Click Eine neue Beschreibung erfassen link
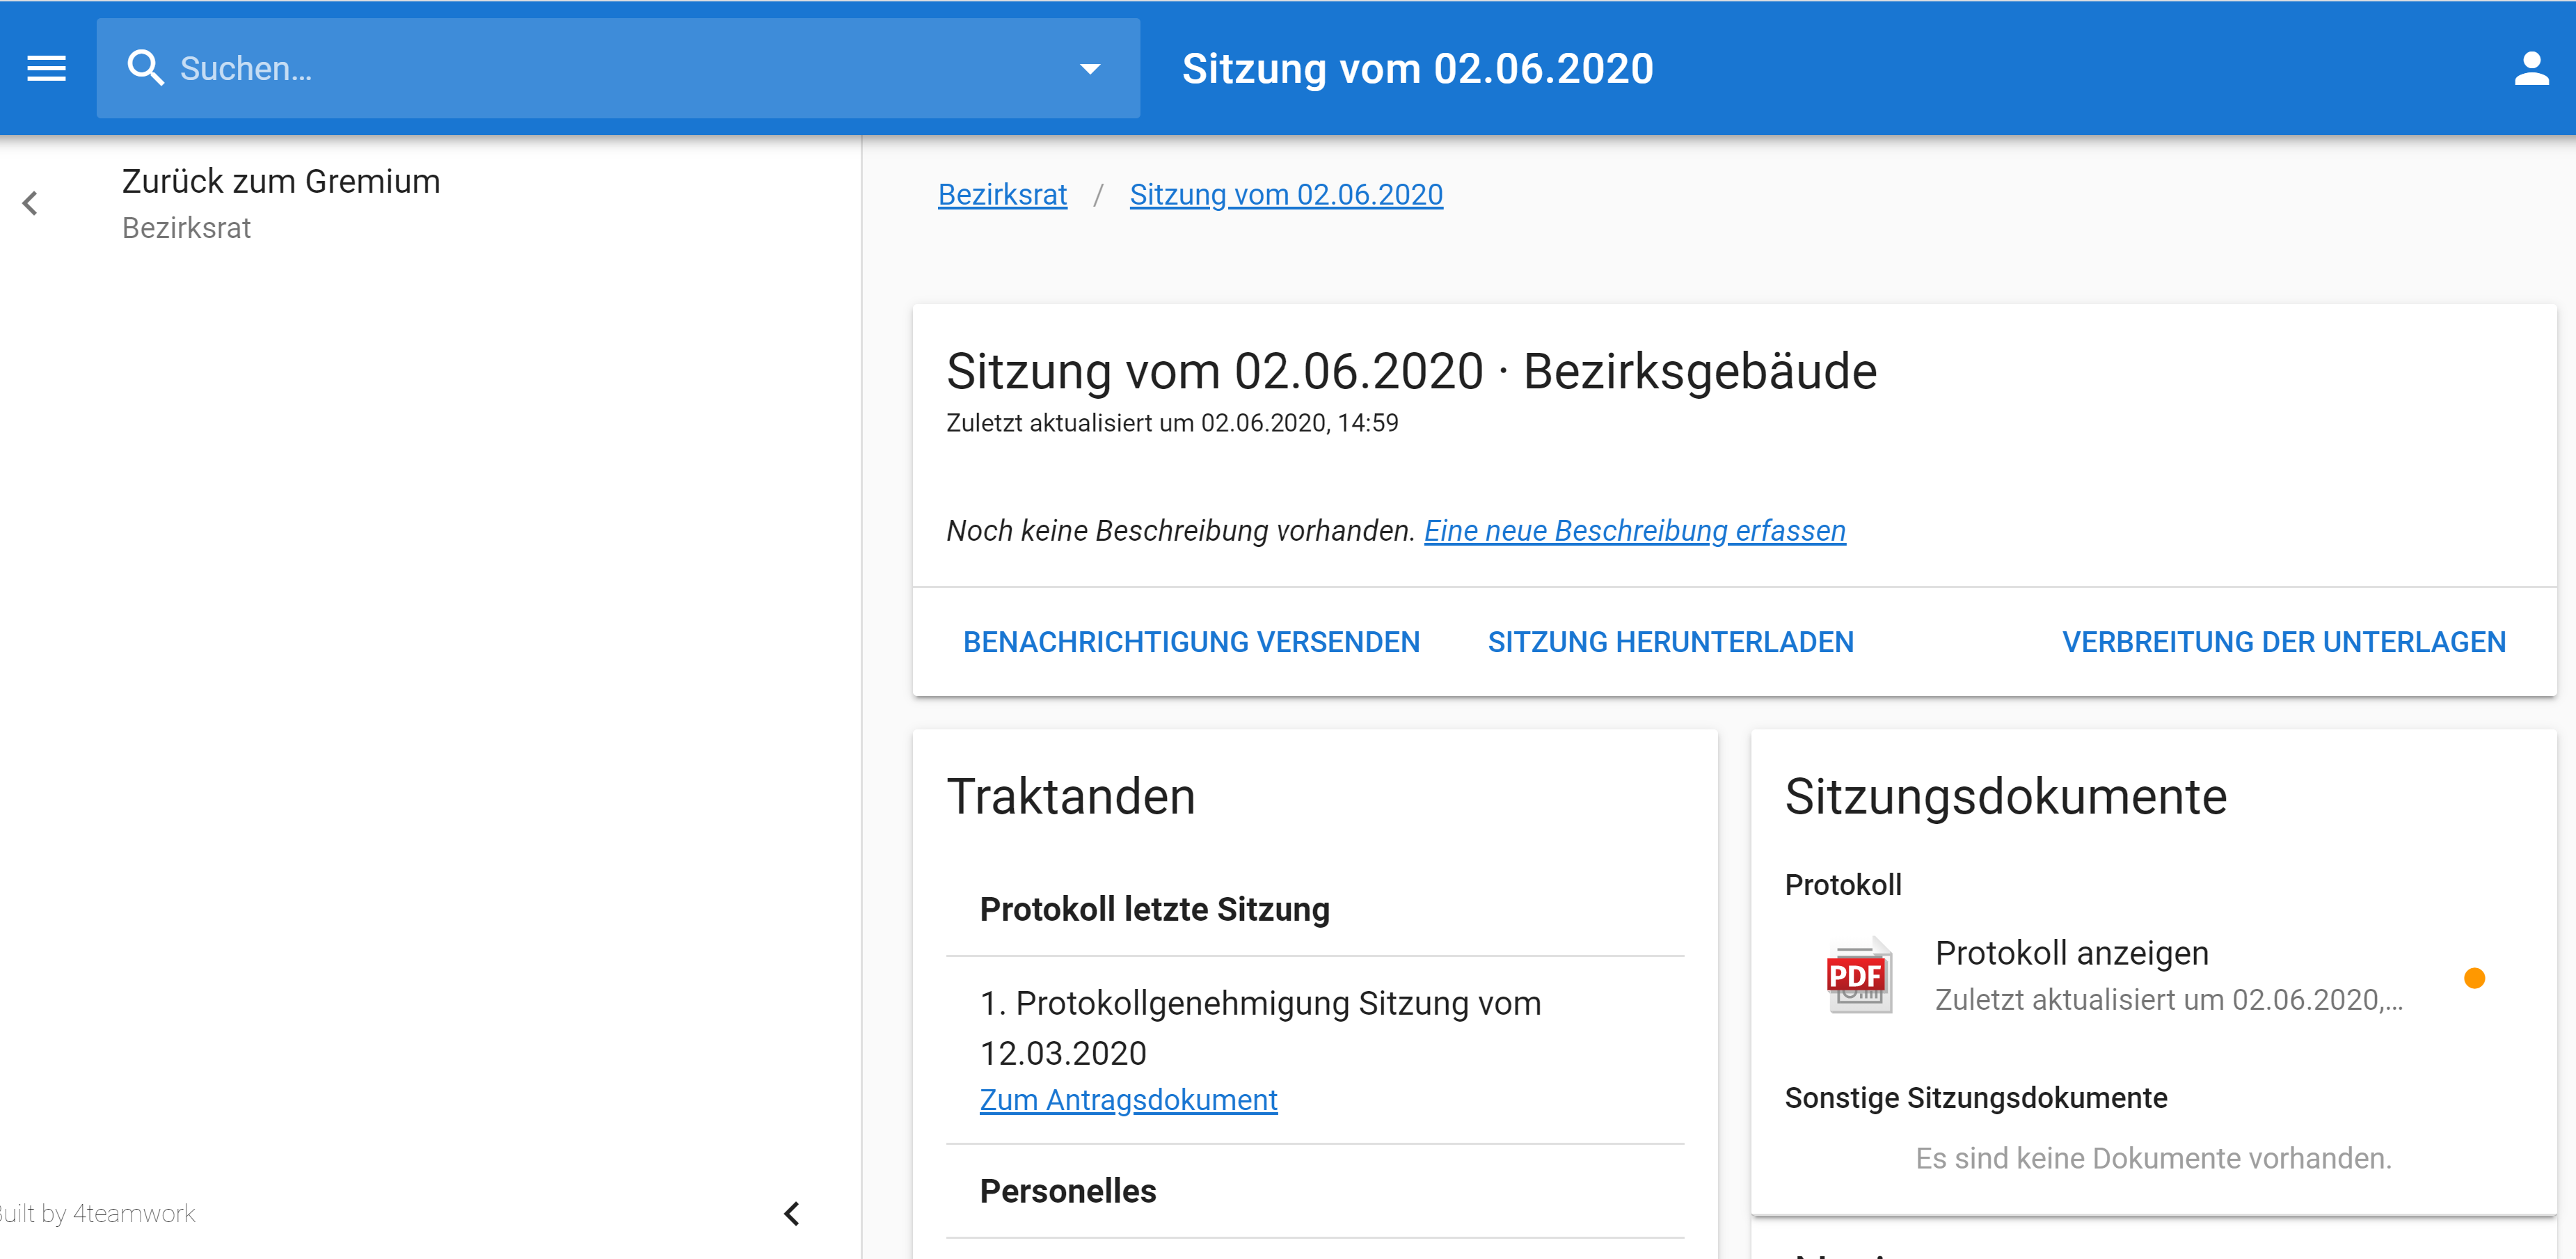 (1634, 530)
